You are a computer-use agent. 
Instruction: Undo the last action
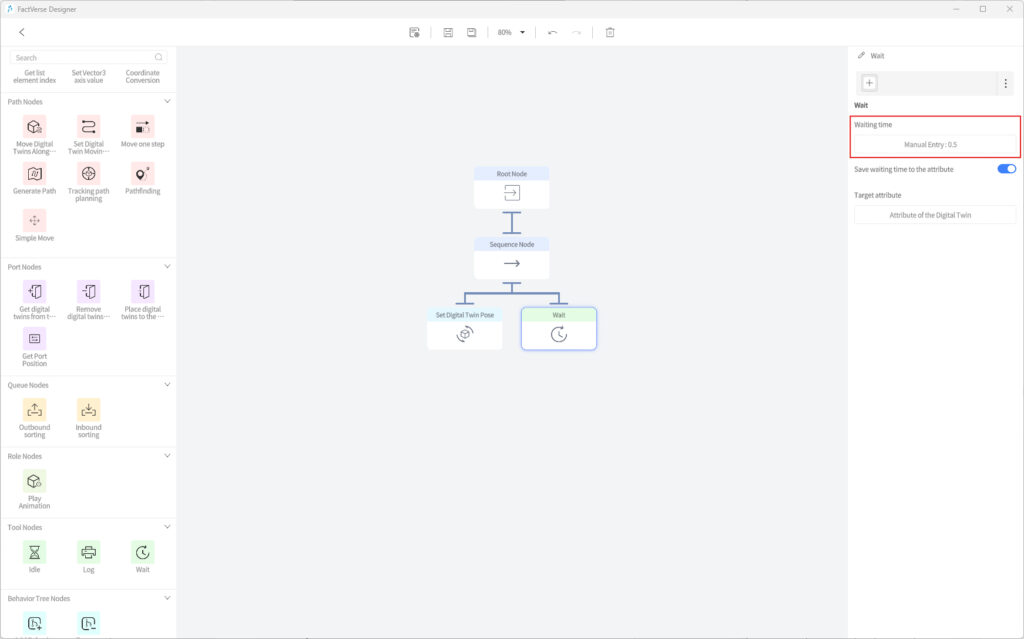pyautogui.click(x=552, y=32)
